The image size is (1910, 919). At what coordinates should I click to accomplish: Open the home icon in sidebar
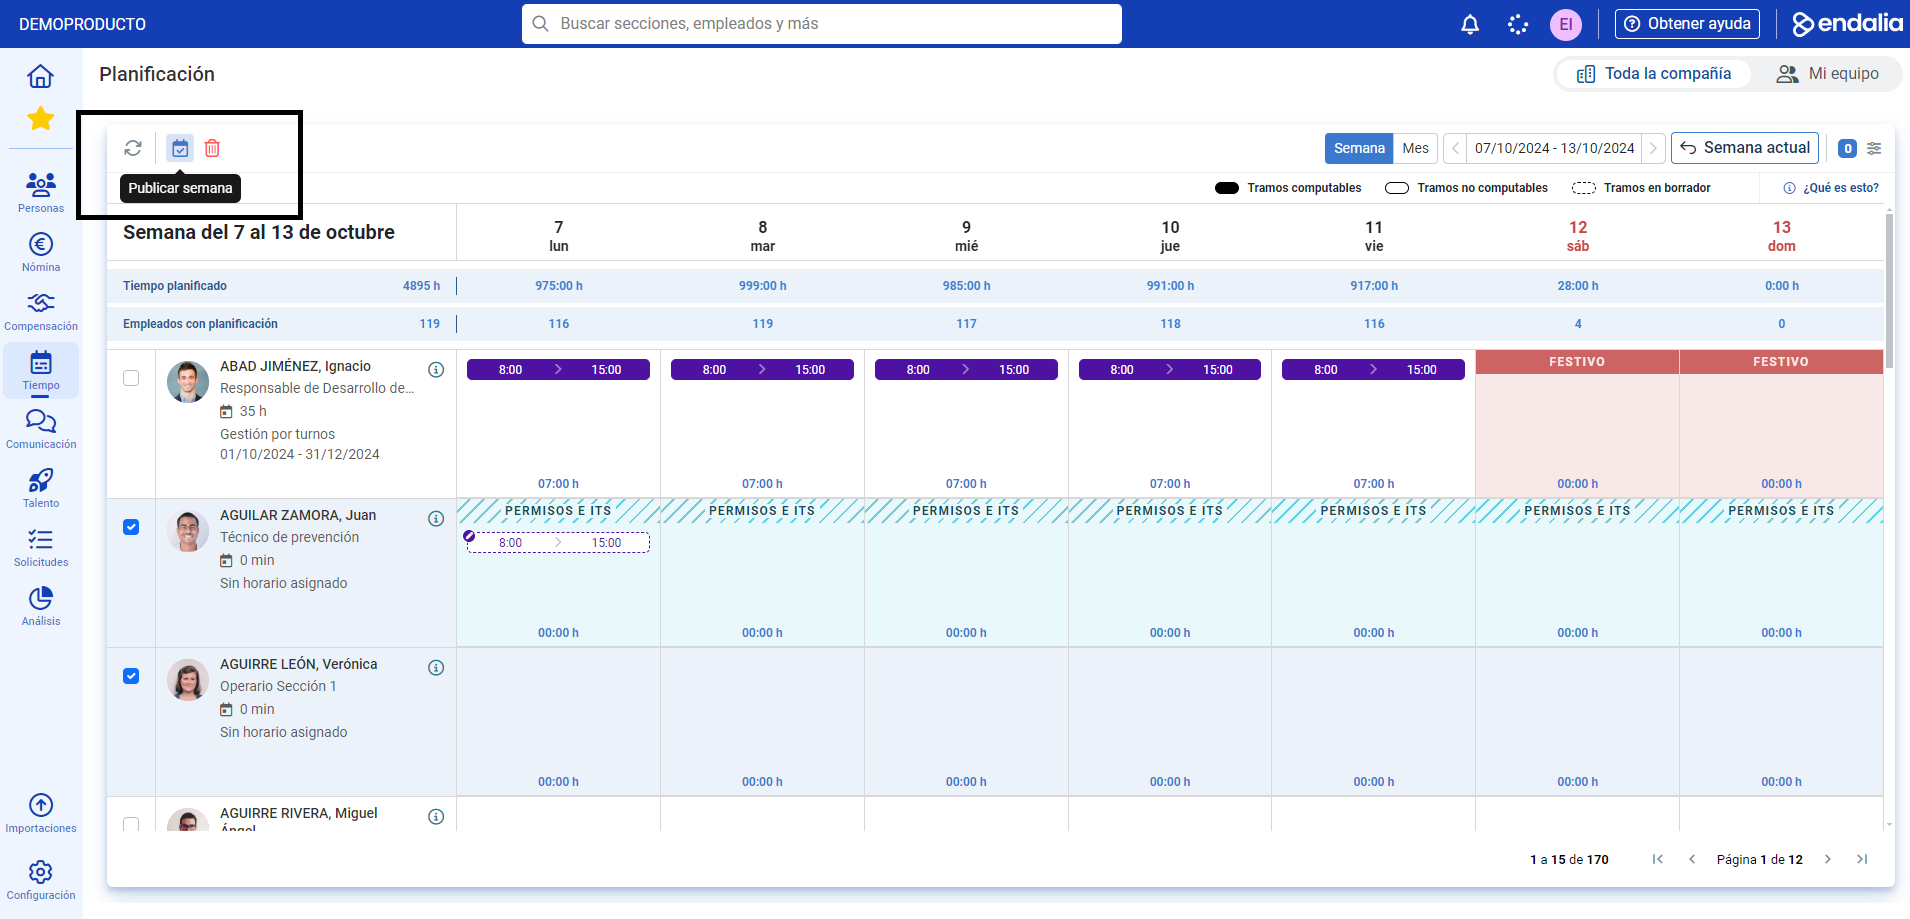coord(40,76)
